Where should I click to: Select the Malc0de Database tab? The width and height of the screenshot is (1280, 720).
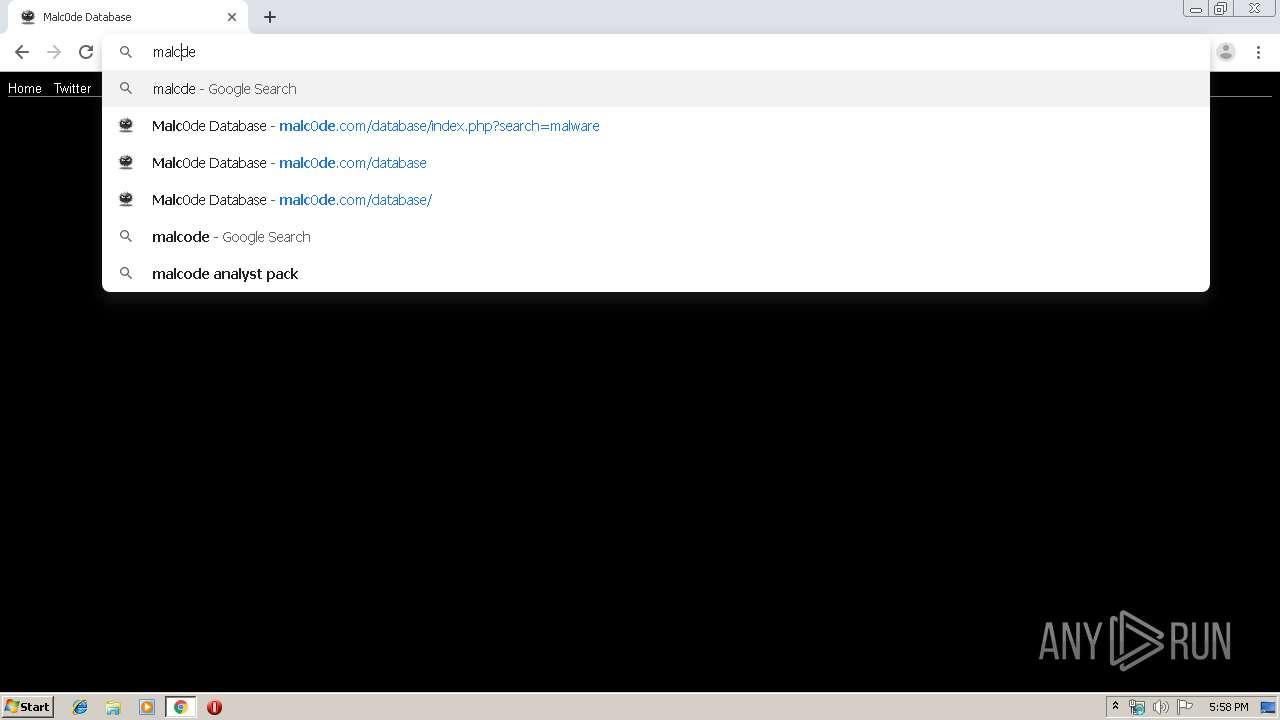coord(128,17)
